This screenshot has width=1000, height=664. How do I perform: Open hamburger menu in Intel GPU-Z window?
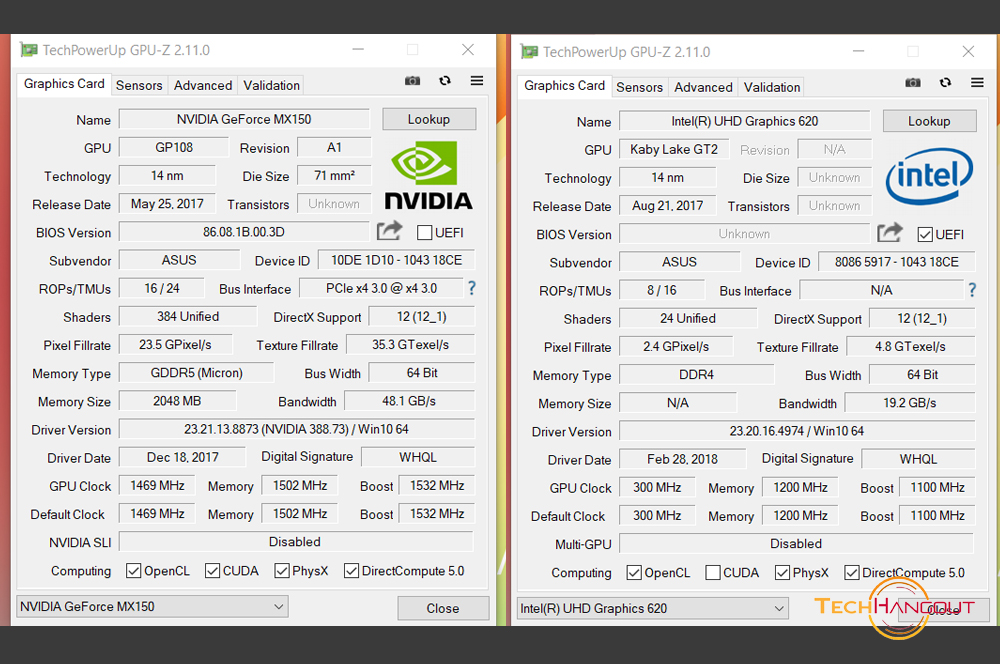point(977,83)
